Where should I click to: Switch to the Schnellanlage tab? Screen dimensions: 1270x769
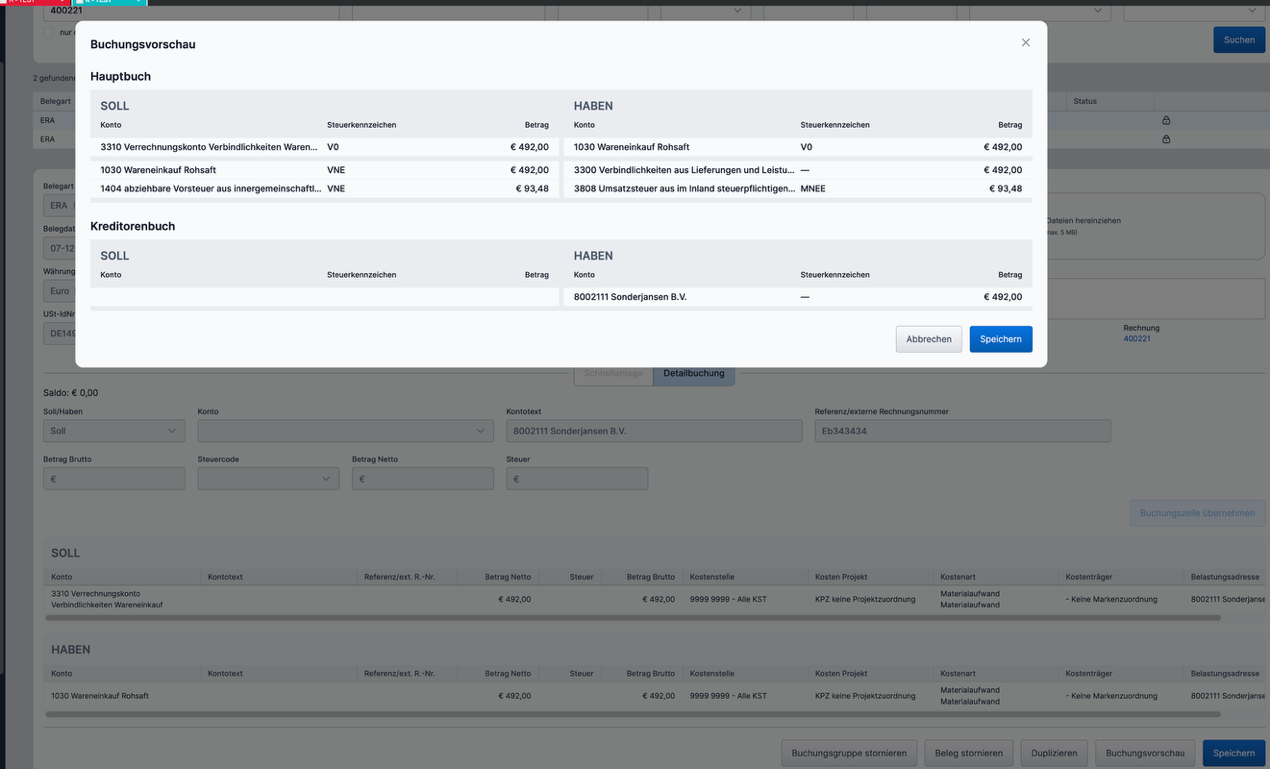pyautogui.click(x=612, y=374)
